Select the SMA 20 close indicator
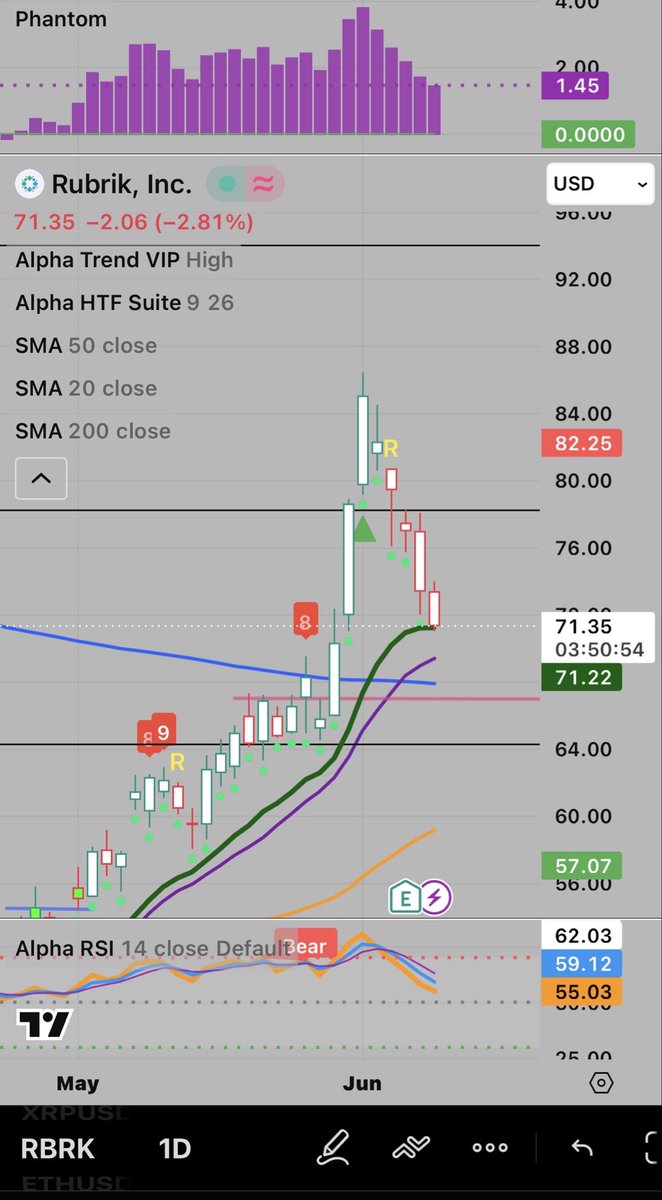This screenshot has width=662, height=1200. (x=86, y=388)
